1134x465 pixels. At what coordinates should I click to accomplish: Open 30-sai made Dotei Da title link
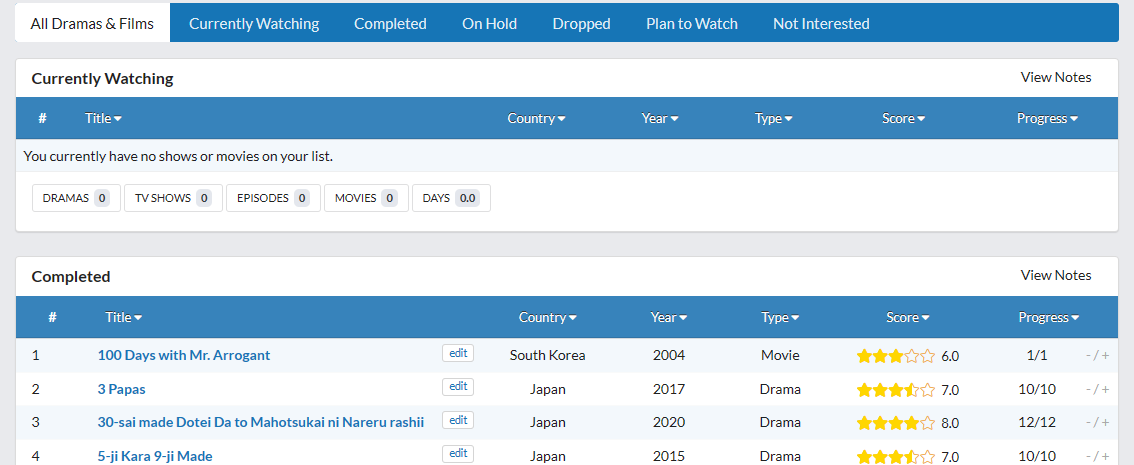(260, 422)
